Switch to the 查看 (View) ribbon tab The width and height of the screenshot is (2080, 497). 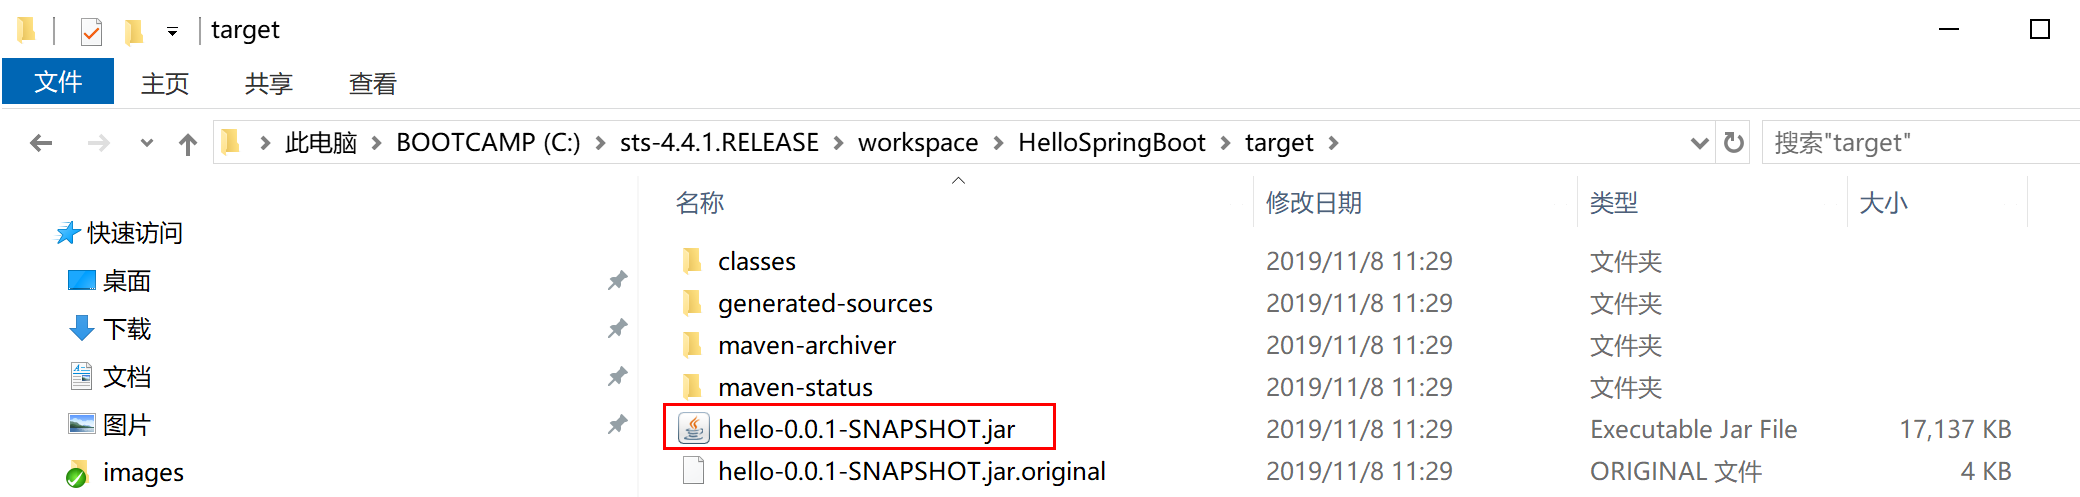pyautogui.click(x=372, y=83)
